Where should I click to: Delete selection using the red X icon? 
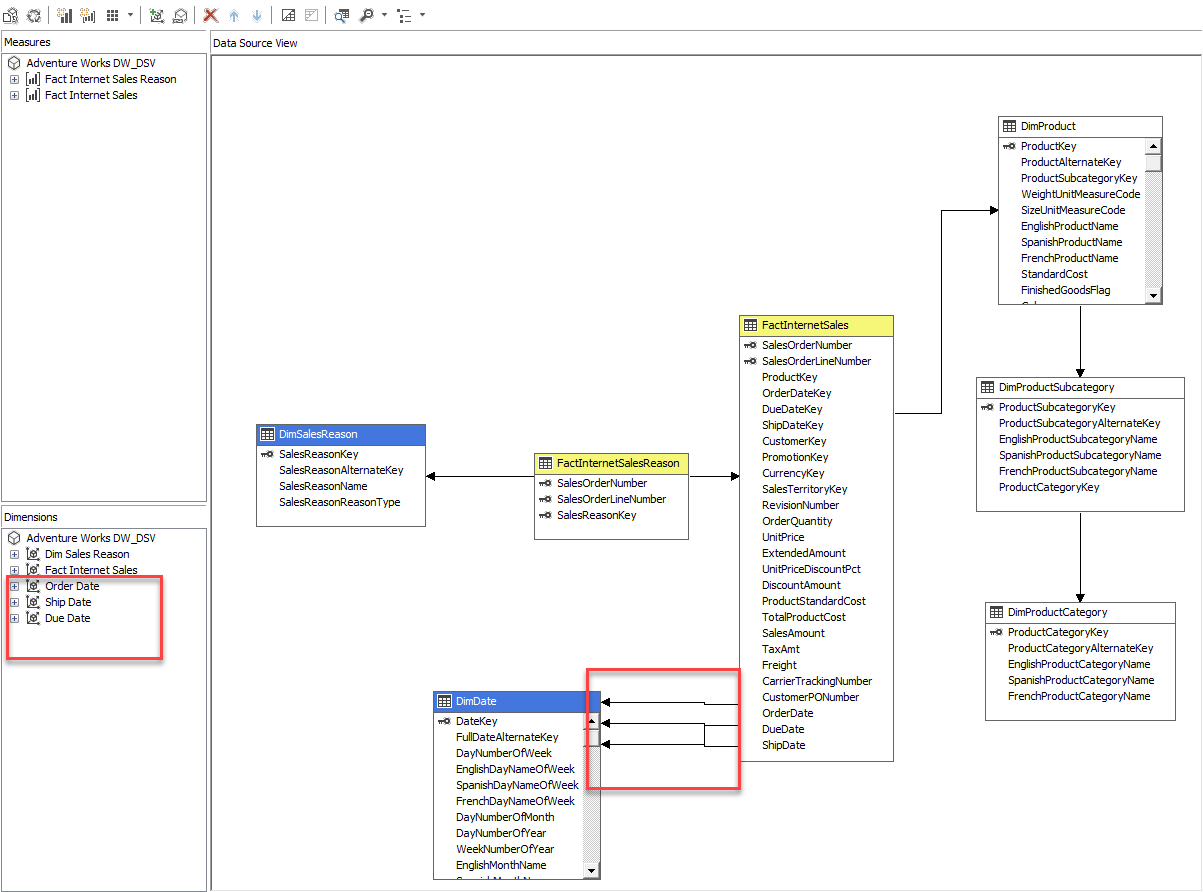[209, 15]
